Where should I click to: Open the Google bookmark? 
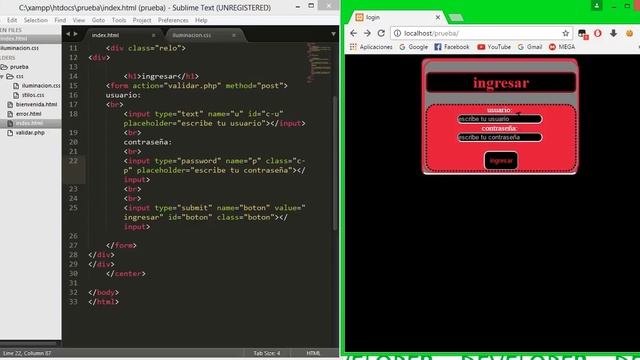point(413,47)
